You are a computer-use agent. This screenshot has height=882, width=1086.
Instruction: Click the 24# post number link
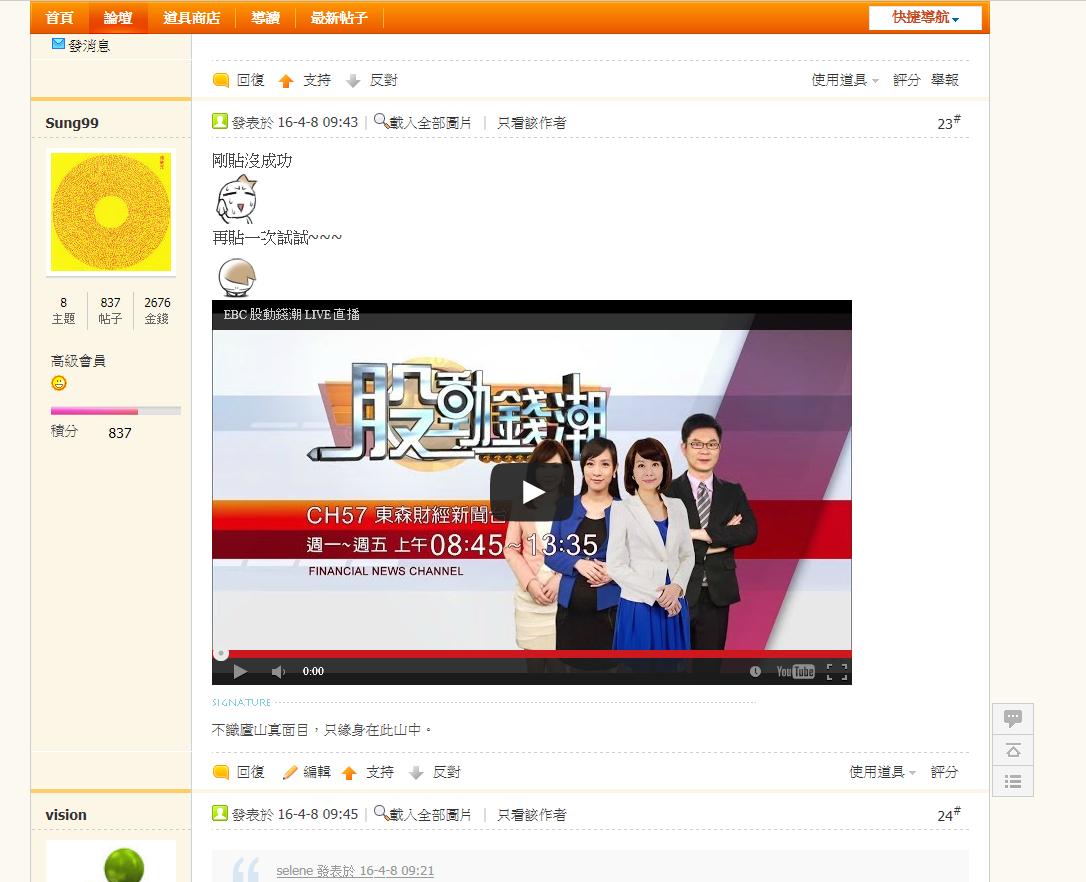pyautogui.click(x=949, y=815)
